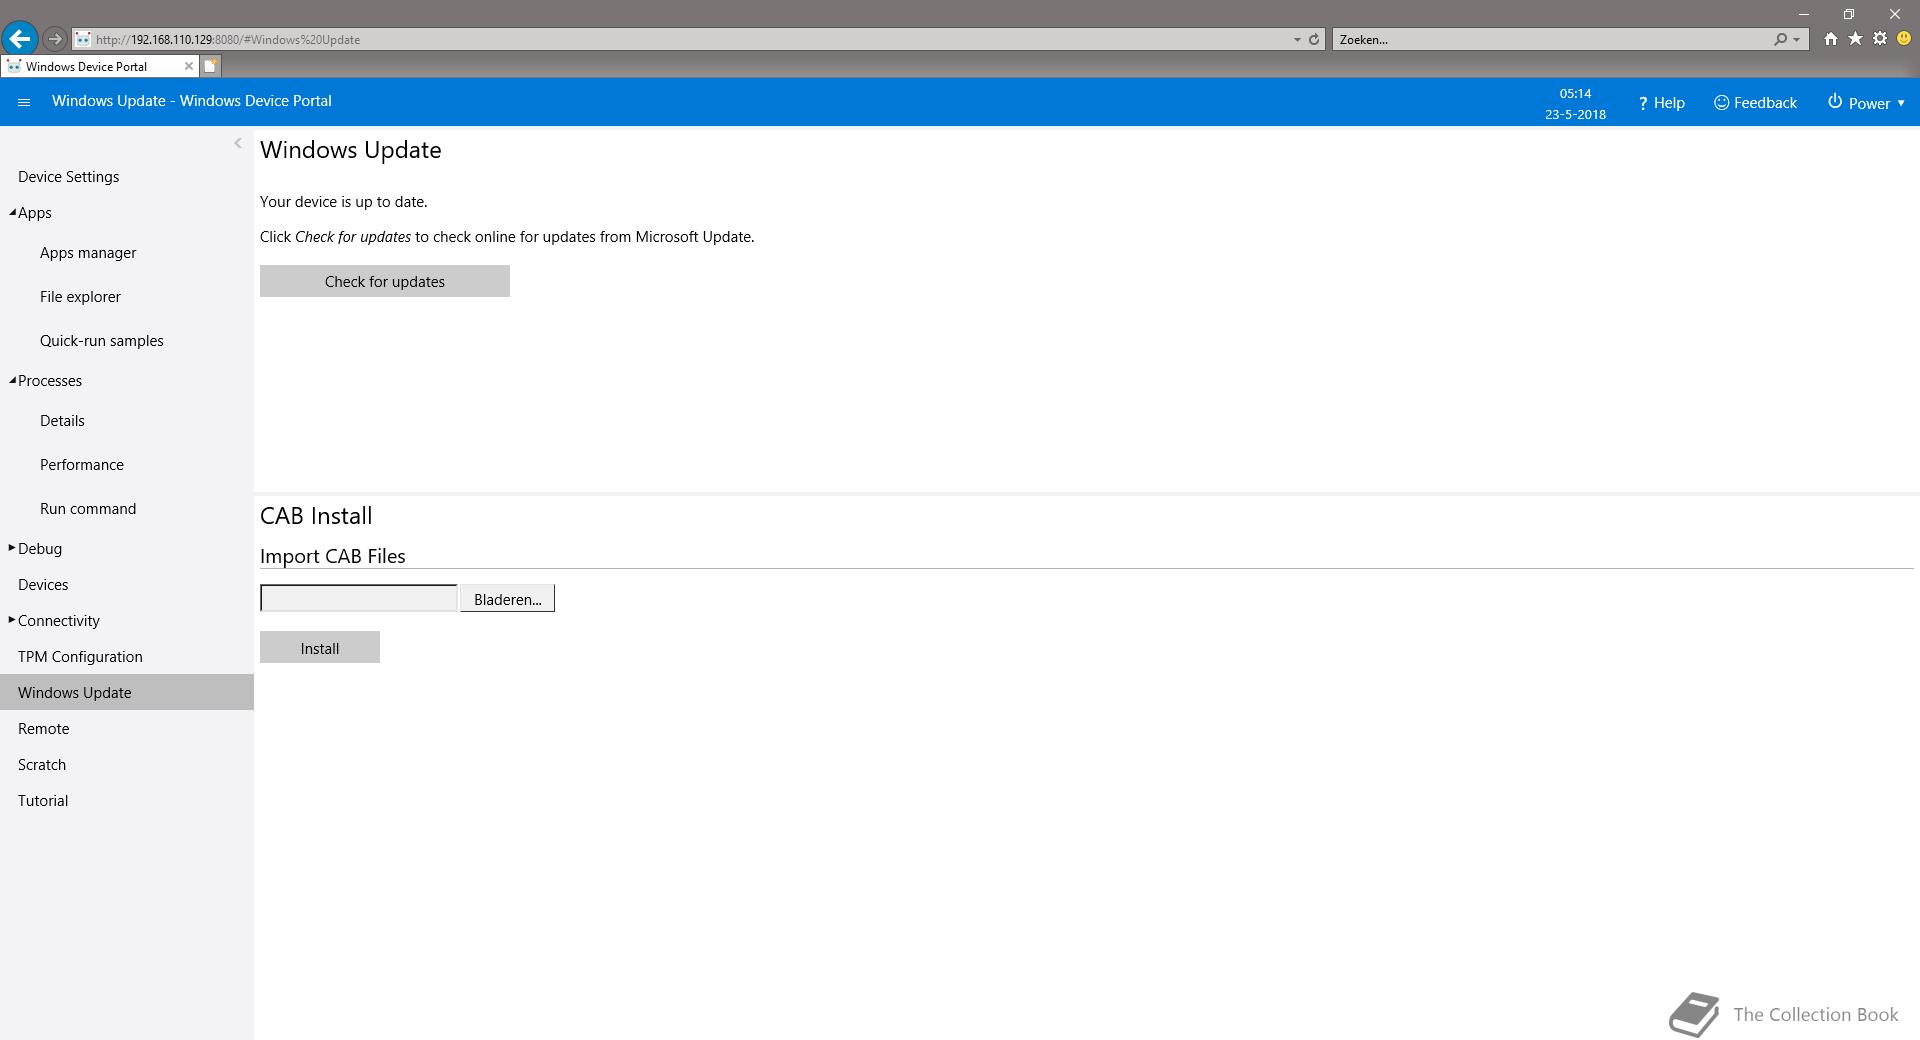The height and width of the screenshot is (1040, 1920).
Task: Open Remote in the sidebar
Action: click(x=43, y=729)
